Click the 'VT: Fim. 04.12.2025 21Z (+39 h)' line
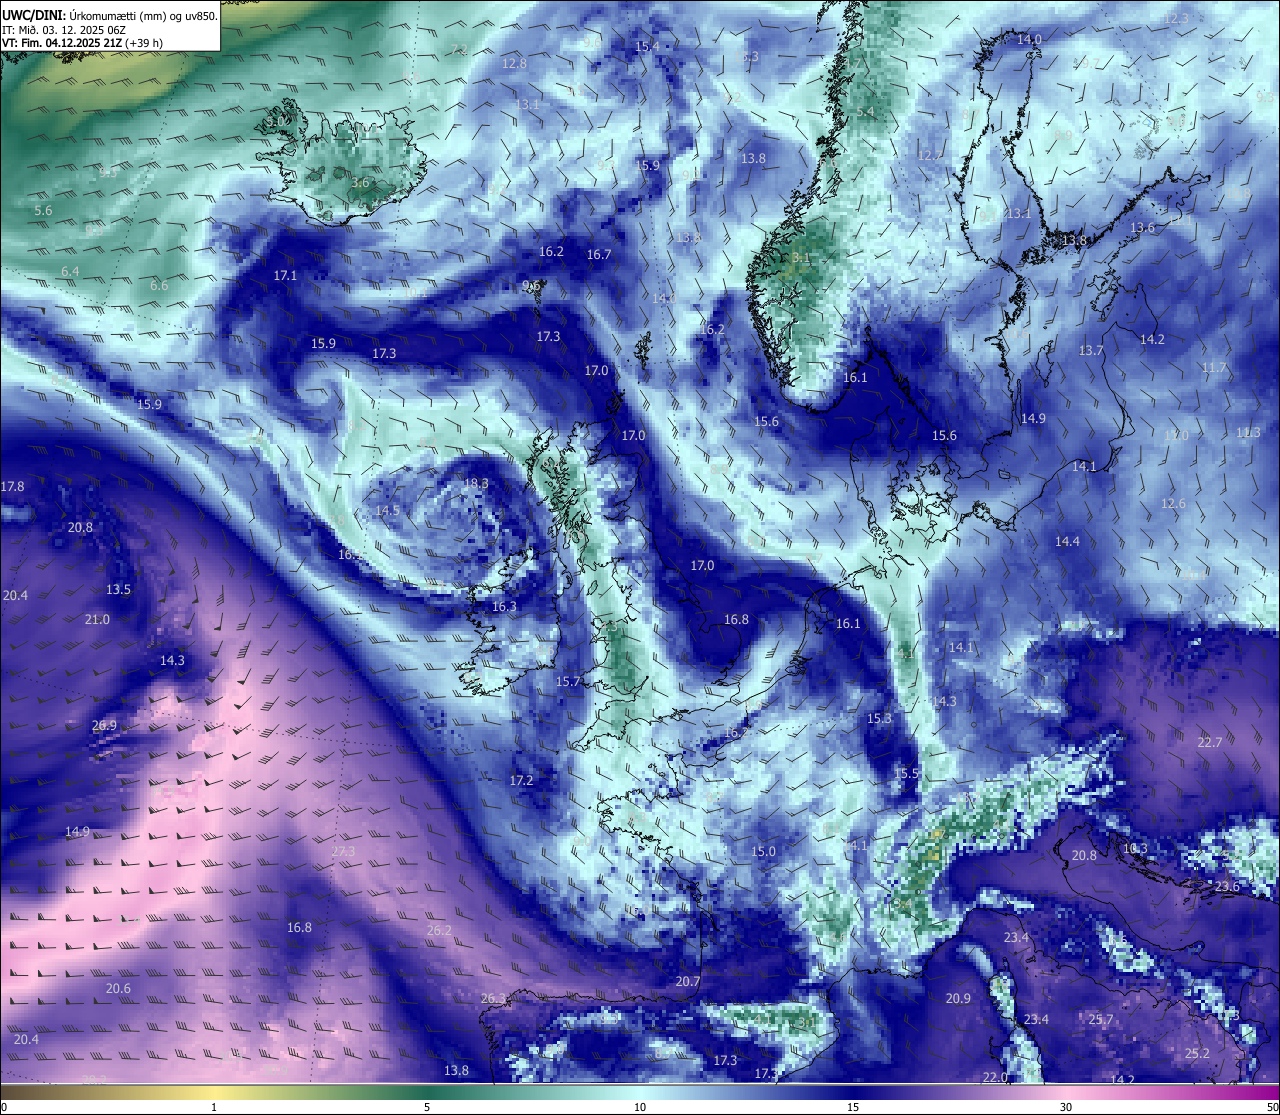 [x=83, y=43]
